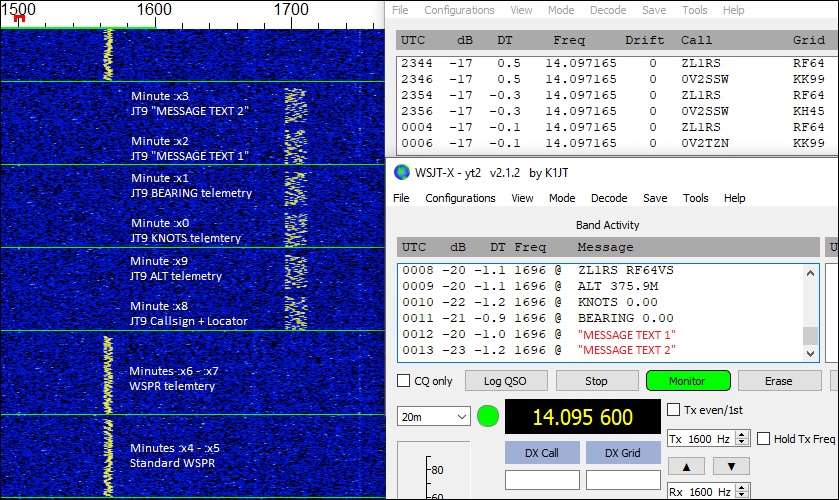Click the down arrow frequency button
Screen dimensions: 839x500
[731, 466]
